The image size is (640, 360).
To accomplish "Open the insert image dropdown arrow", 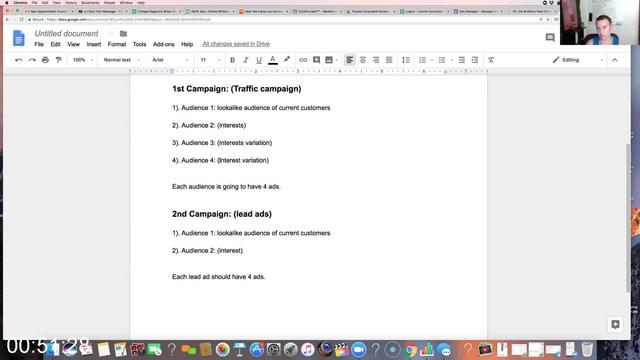I will tap(337, 60).
